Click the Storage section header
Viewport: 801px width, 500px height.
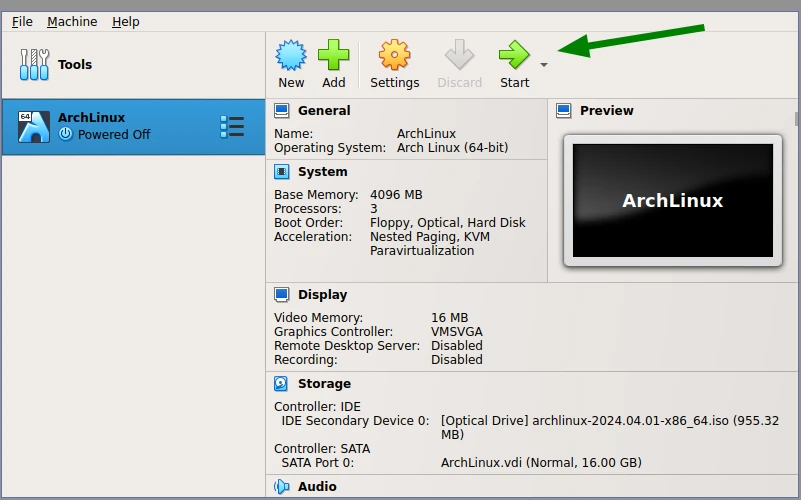324,384
